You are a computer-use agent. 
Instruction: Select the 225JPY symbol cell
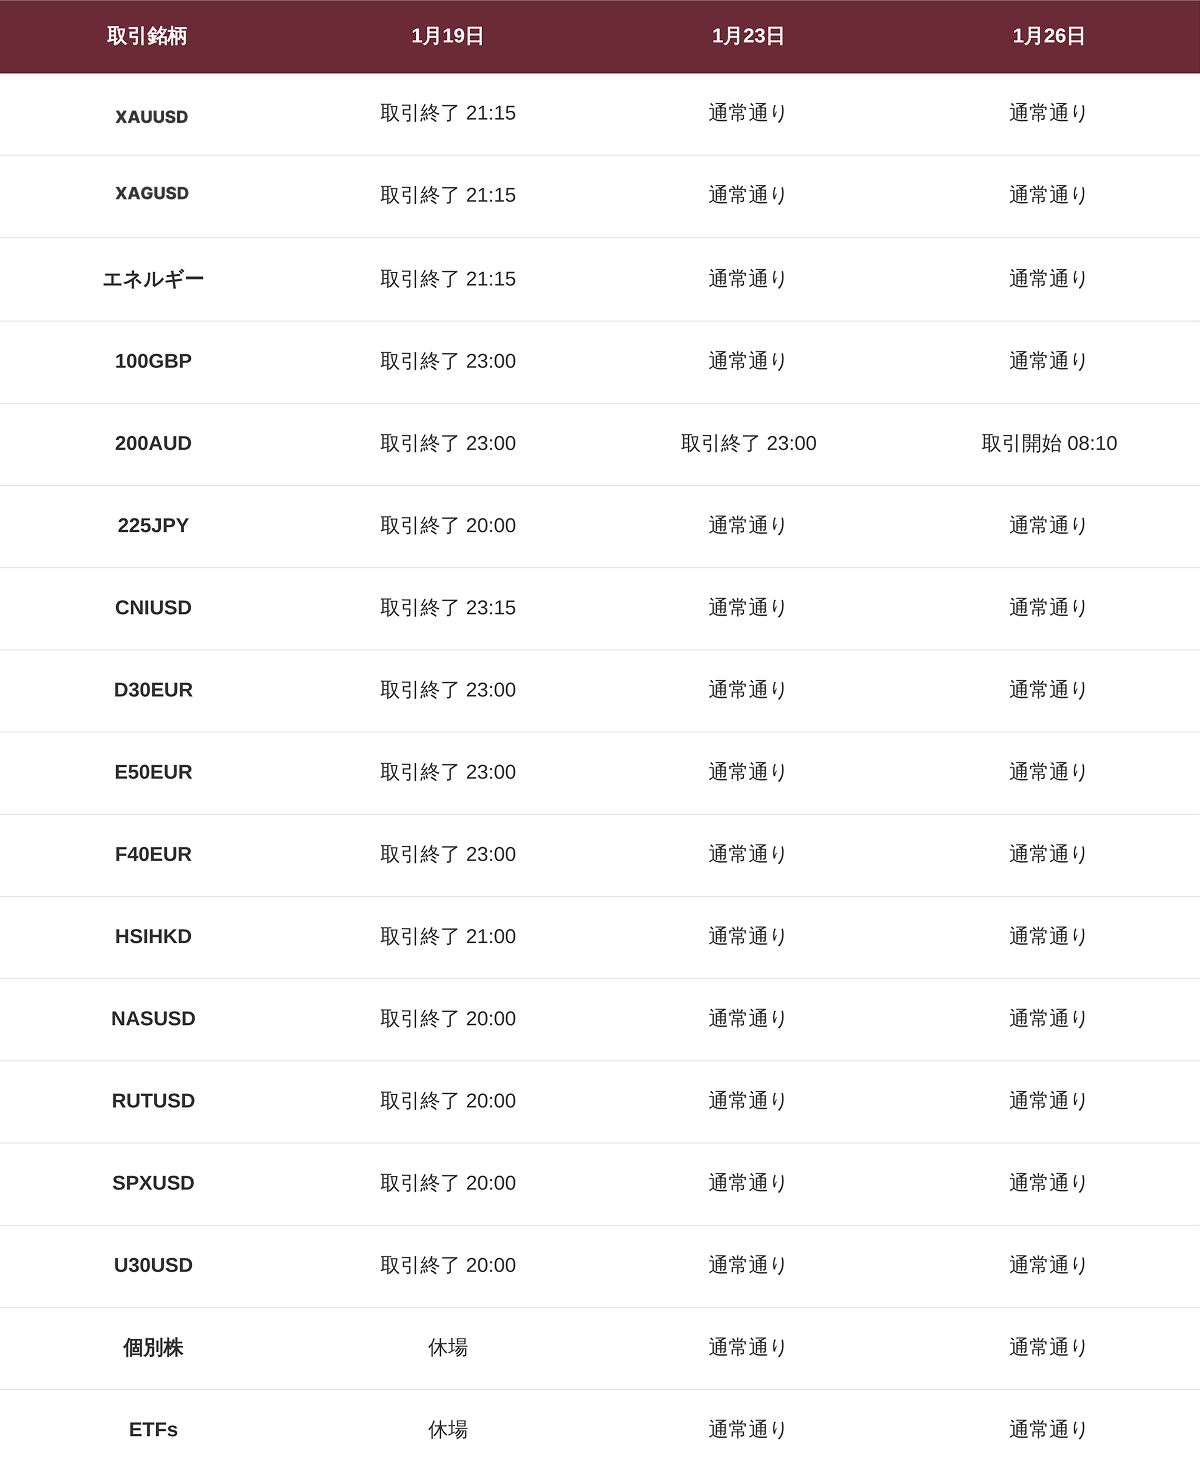pyautogui.click(x=153, y=525)
